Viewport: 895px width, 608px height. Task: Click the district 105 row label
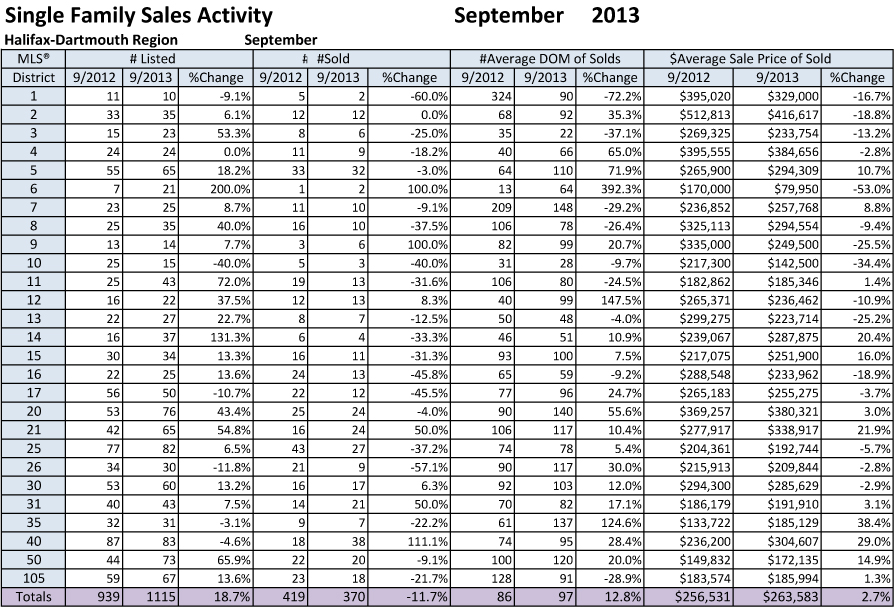(x=33, y=579)
